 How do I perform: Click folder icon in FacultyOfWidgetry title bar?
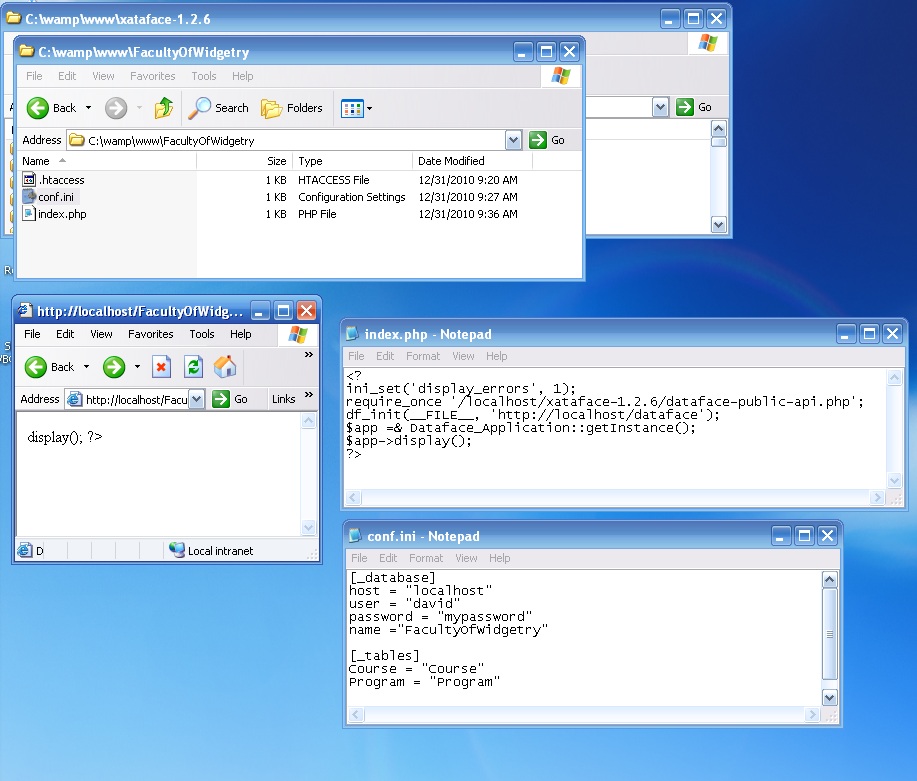click(x=26, y=51)
